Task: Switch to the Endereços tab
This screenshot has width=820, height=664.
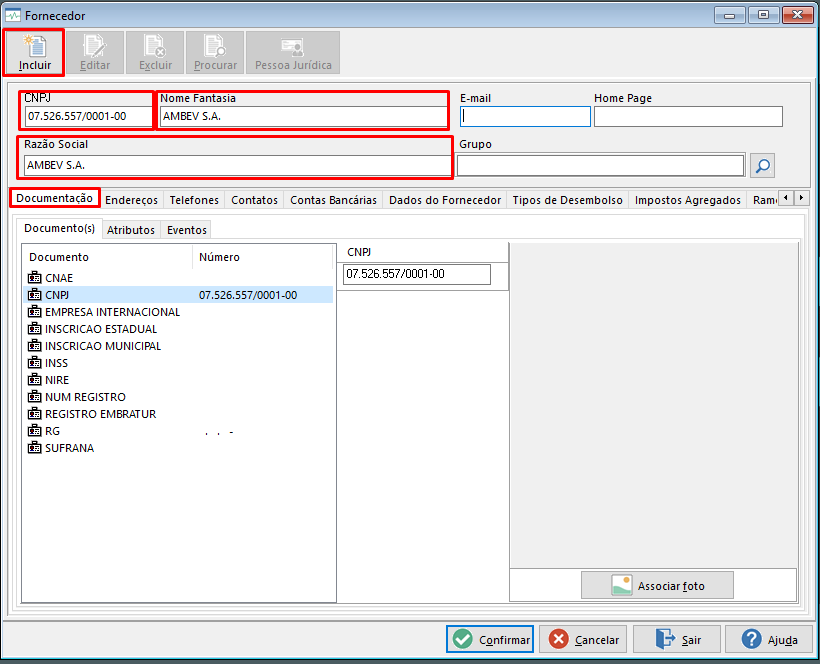Action: tap(131, 200)
